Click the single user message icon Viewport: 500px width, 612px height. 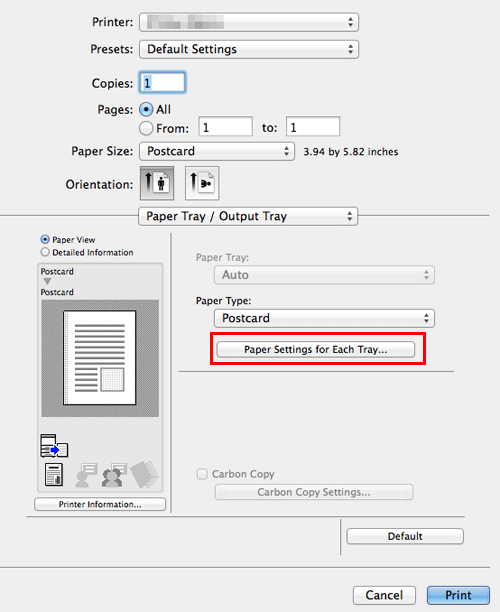tap(86, 475)
